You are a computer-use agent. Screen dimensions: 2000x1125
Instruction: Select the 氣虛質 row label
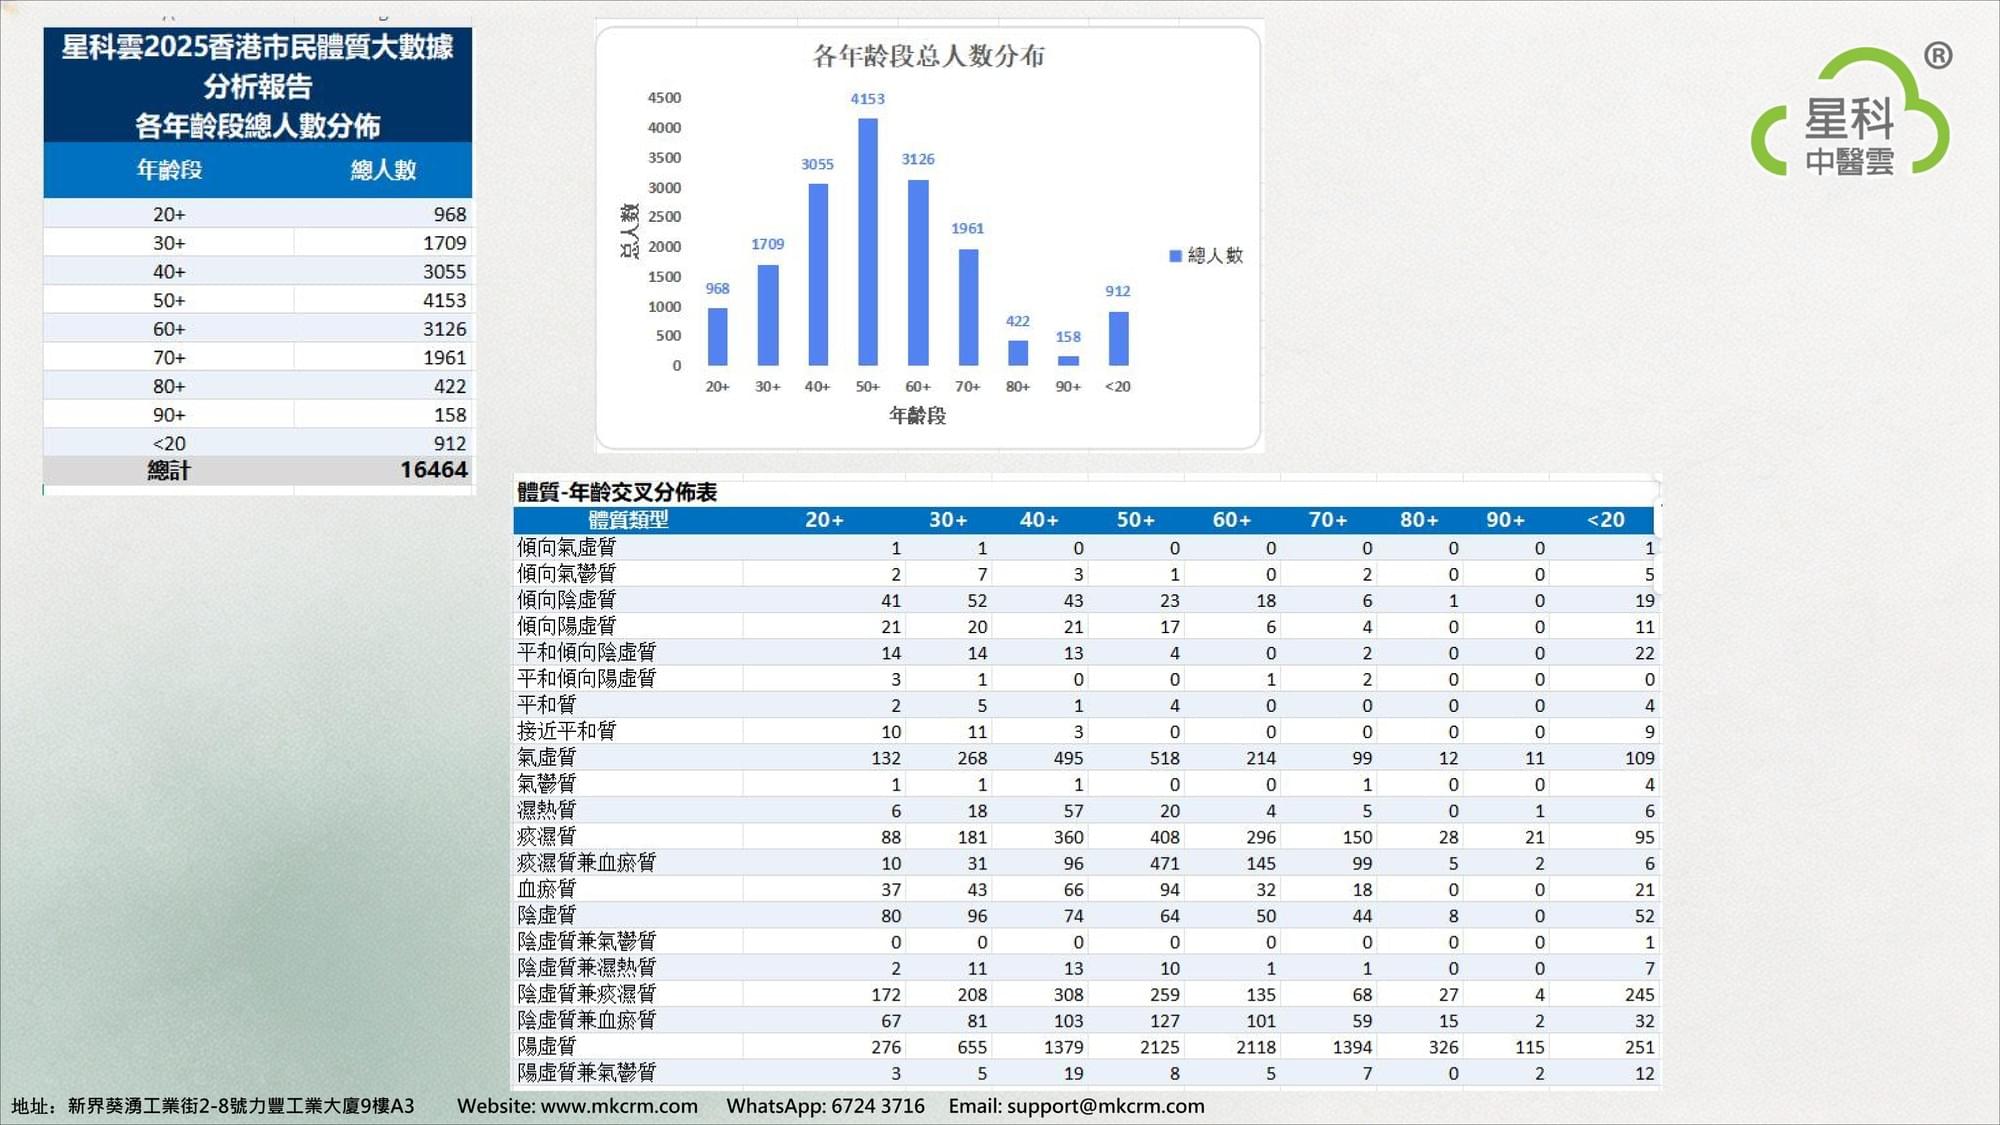point(547,757)
